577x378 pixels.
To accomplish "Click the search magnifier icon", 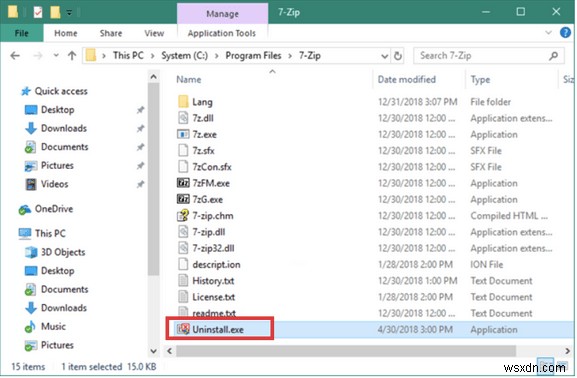I will pyautogui.click(x=553, y=56).
